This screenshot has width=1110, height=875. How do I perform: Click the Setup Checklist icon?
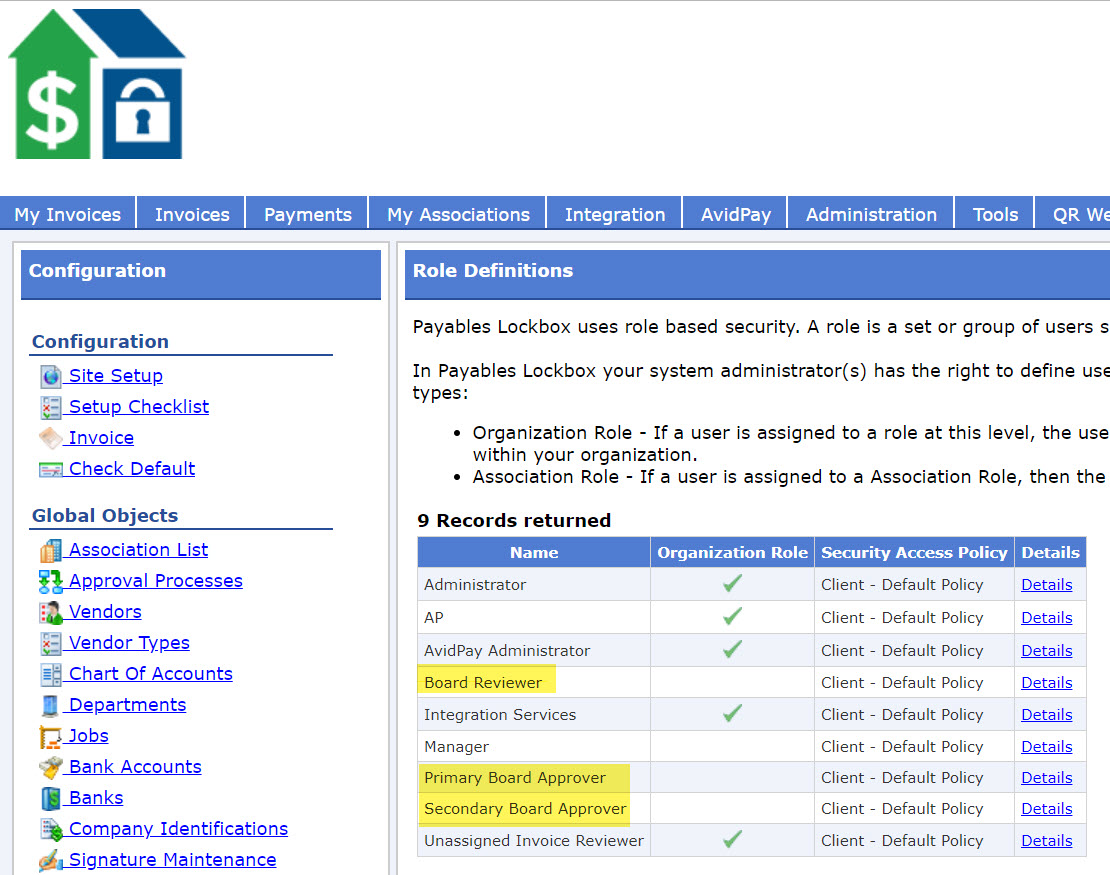click(x=51, y=407)
